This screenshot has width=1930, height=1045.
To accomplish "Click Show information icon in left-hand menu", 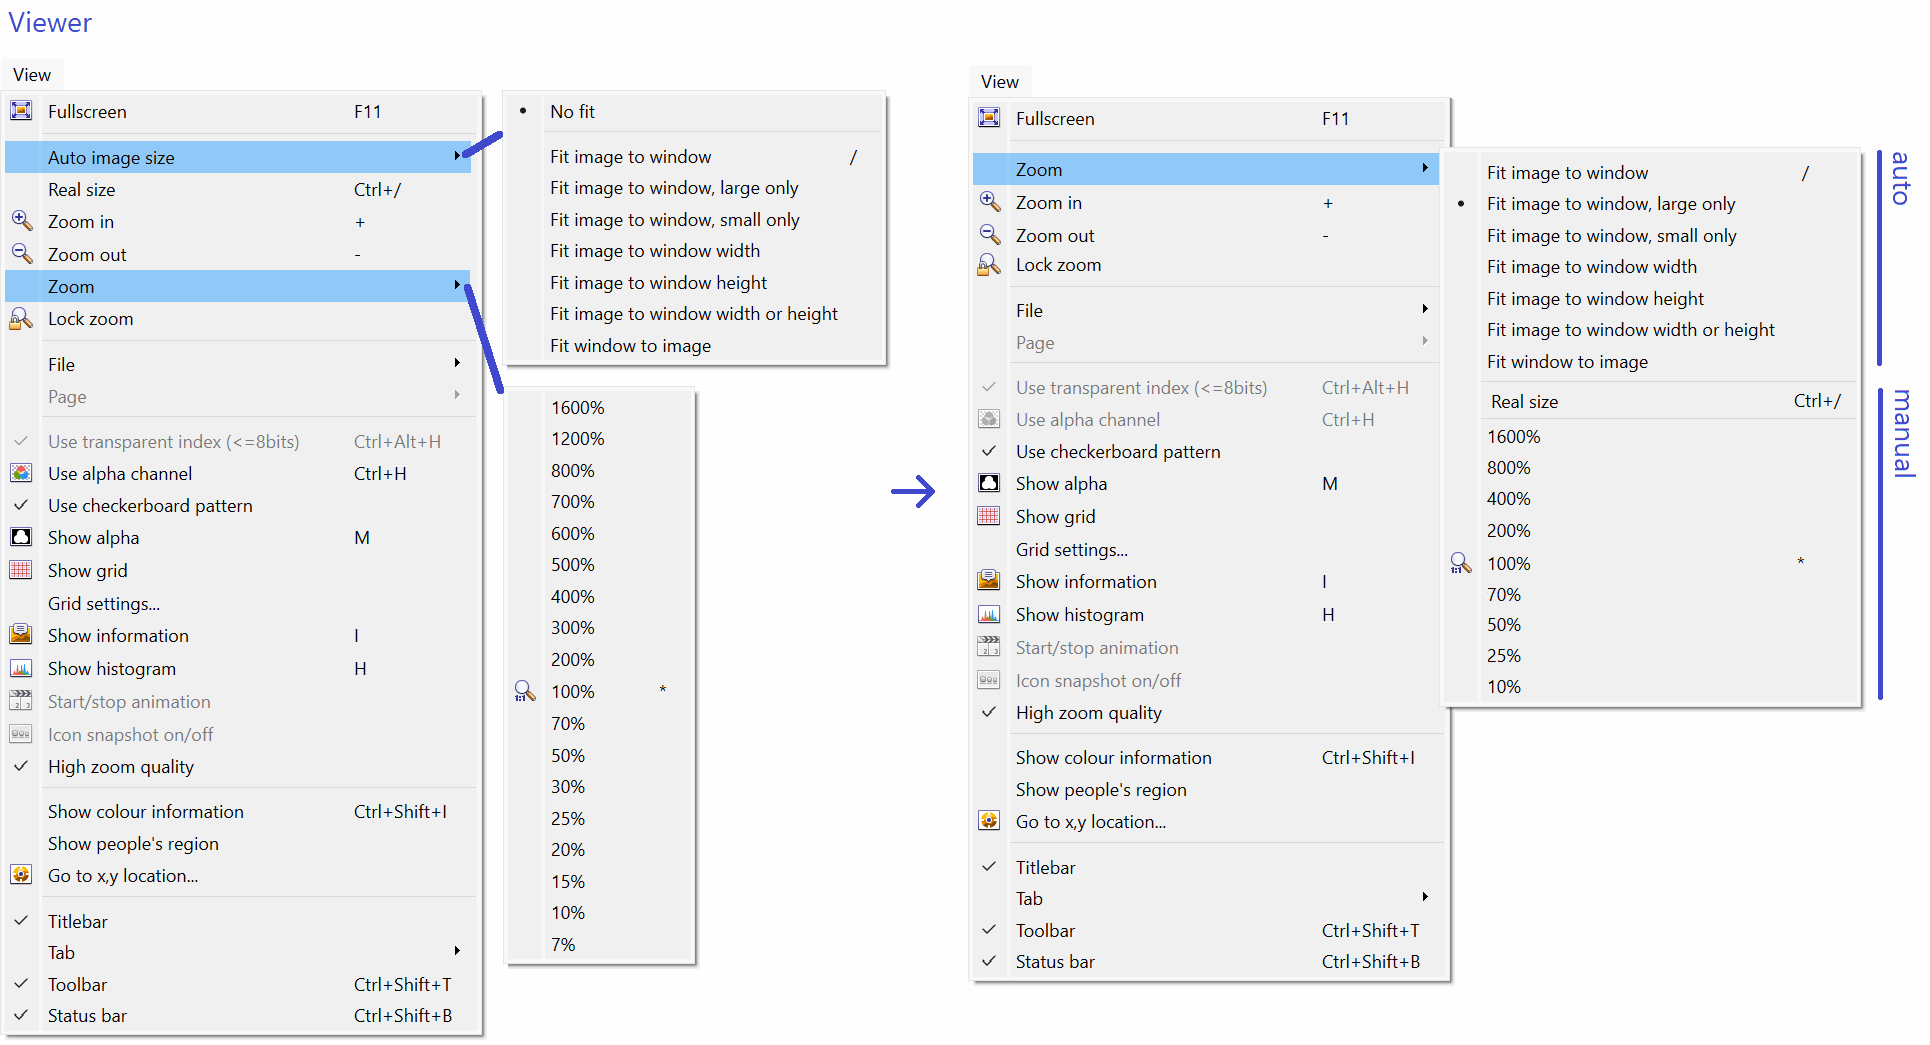I will [x=21, y=635].
